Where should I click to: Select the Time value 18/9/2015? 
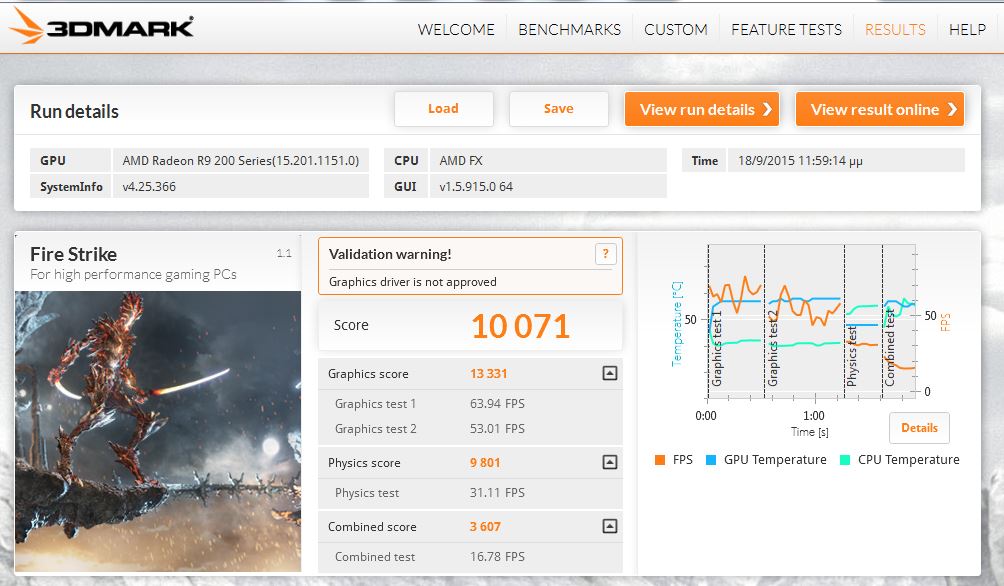click(800, 161)
